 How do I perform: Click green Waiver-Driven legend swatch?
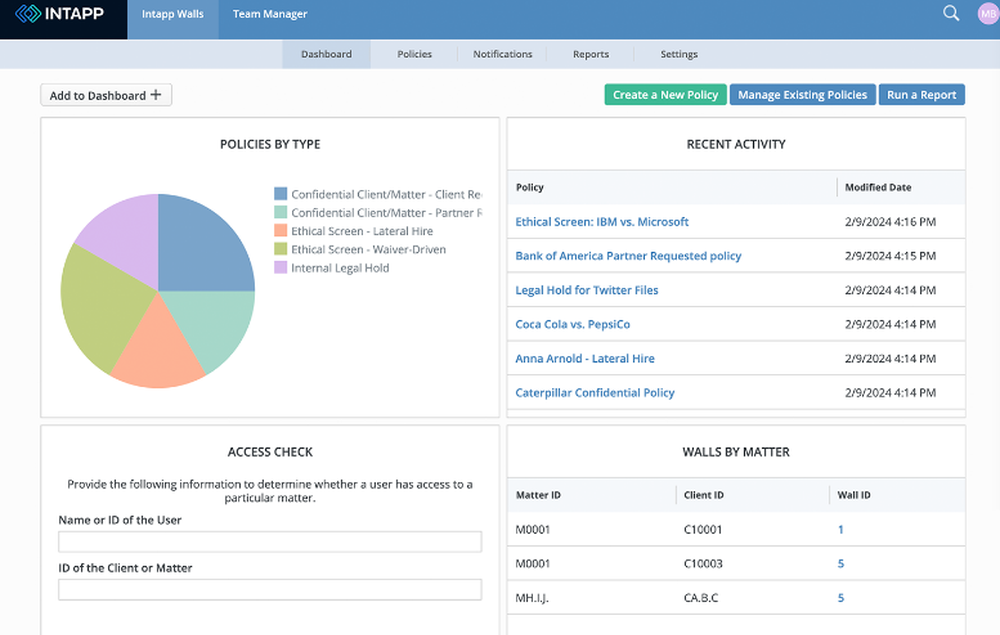pyautogui.click(x=281, y=249)
